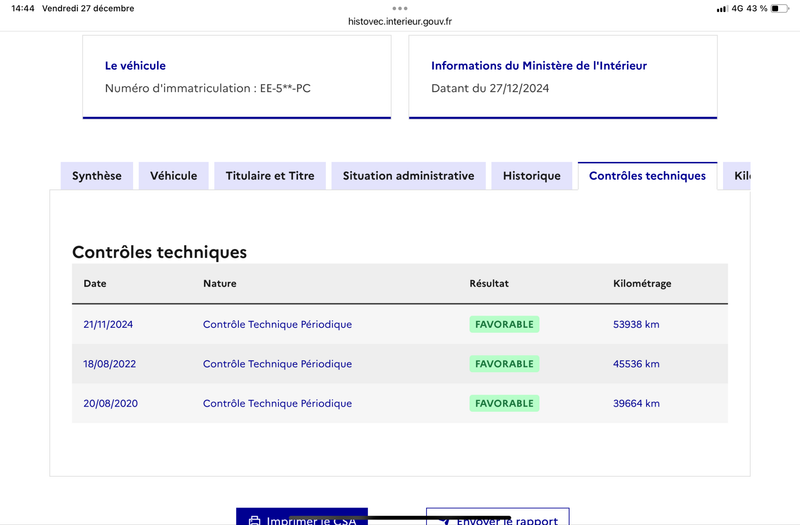Click the Datant du 27/12/2024 text
This screenshot has height=525, width=800.
tap(490, 88)
